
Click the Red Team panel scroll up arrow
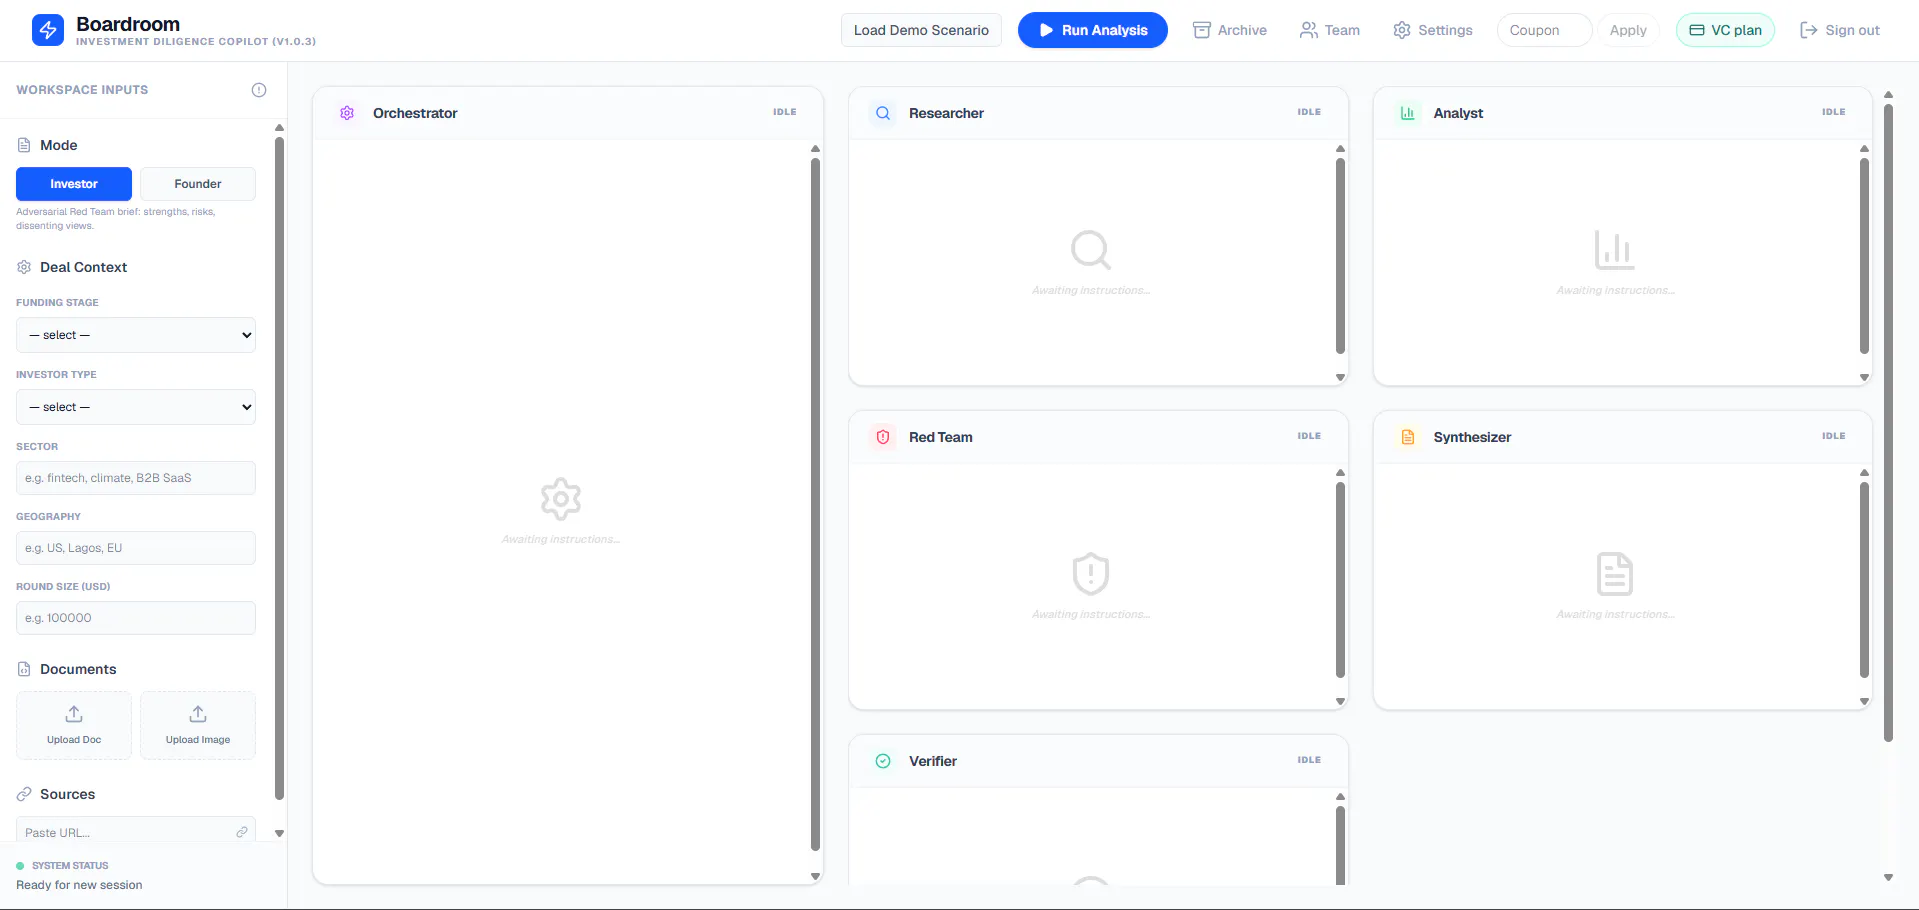point(1340,473)
